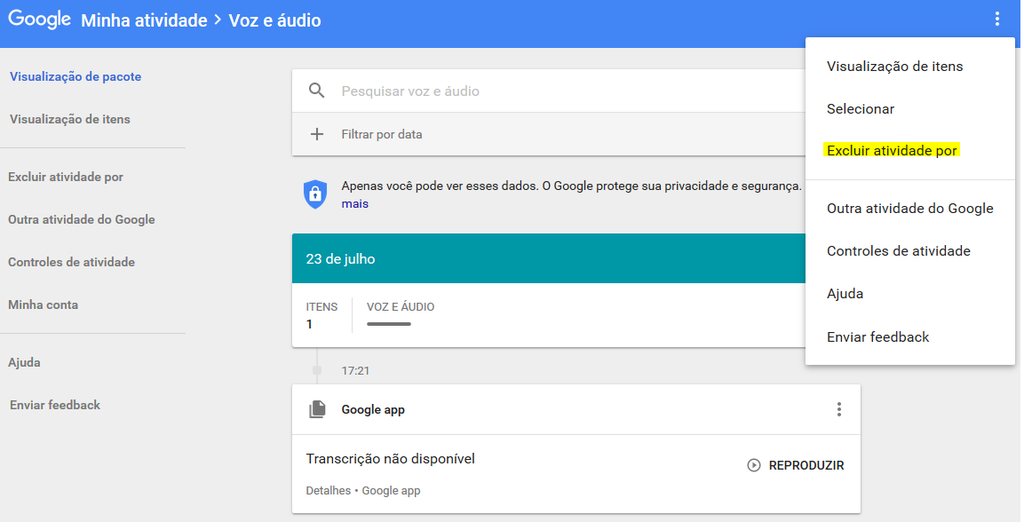Screen dimensions: 1024x522
Task: Go to Minha conta in sidebar
Action: pyautogui.click(x=43, y=304)
